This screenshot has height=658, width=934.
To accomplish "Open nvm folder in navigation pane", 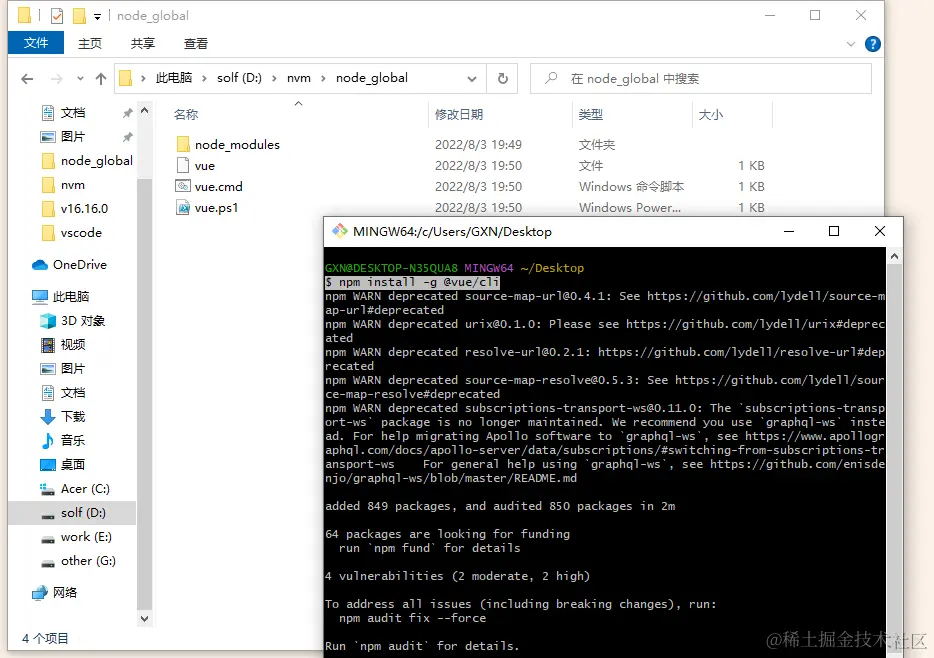I will (73, 185).
